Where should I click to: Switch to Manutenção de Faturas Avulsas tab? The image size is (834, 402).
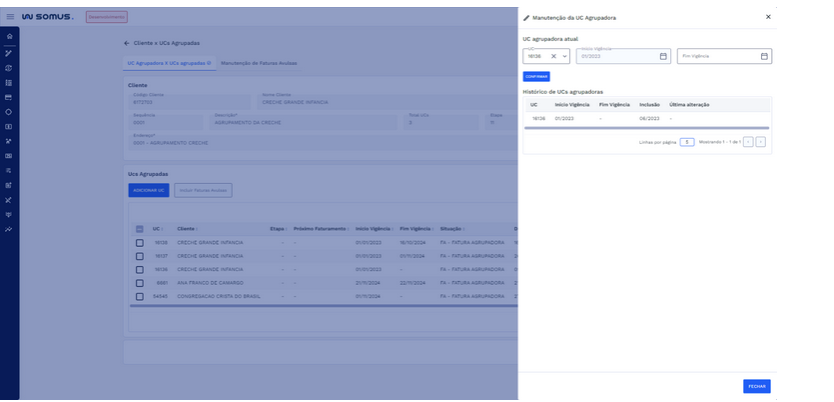click(x=259, y=63)
